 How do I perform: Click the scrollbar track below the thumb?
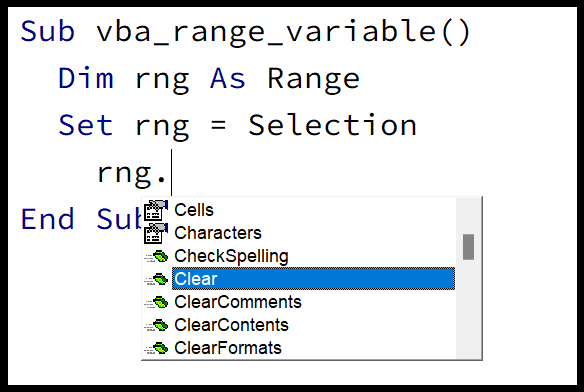[x=469, y=309]
